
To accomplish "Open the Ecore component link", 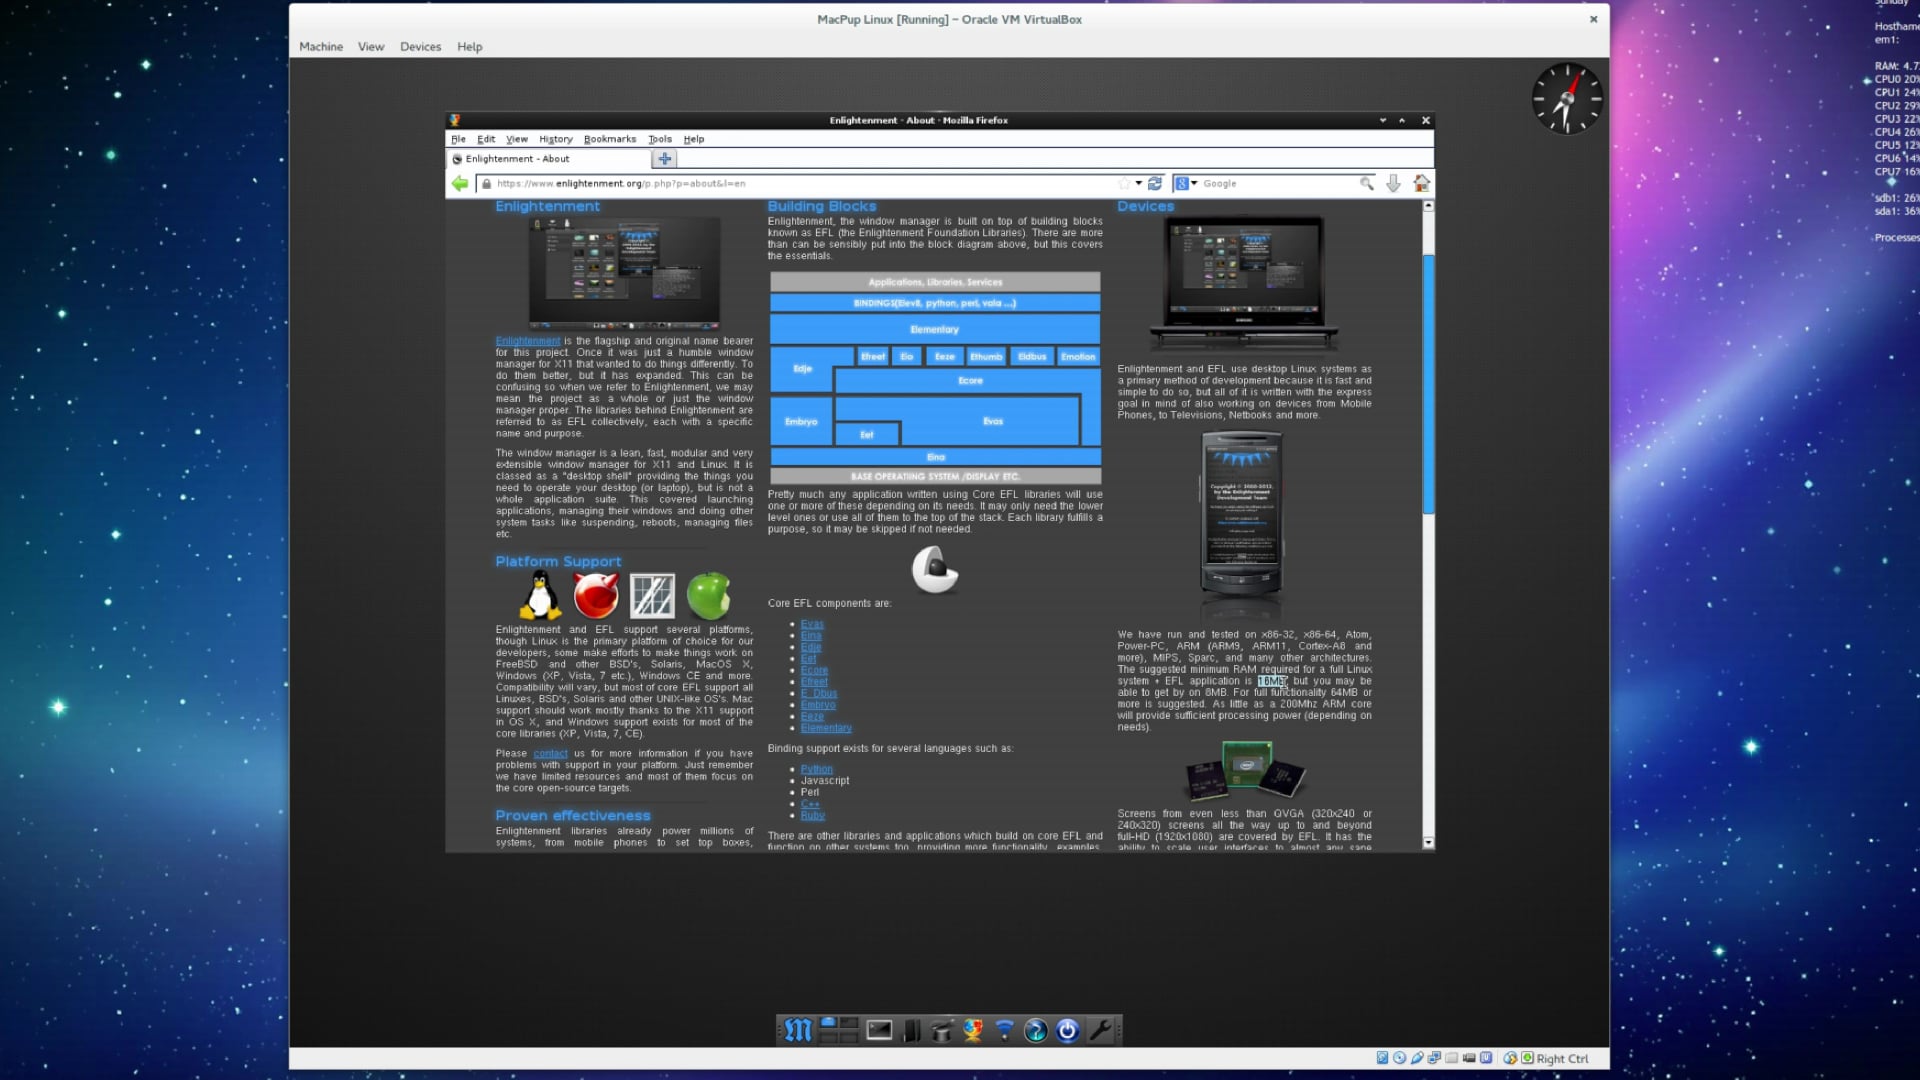I will point(814,671).
